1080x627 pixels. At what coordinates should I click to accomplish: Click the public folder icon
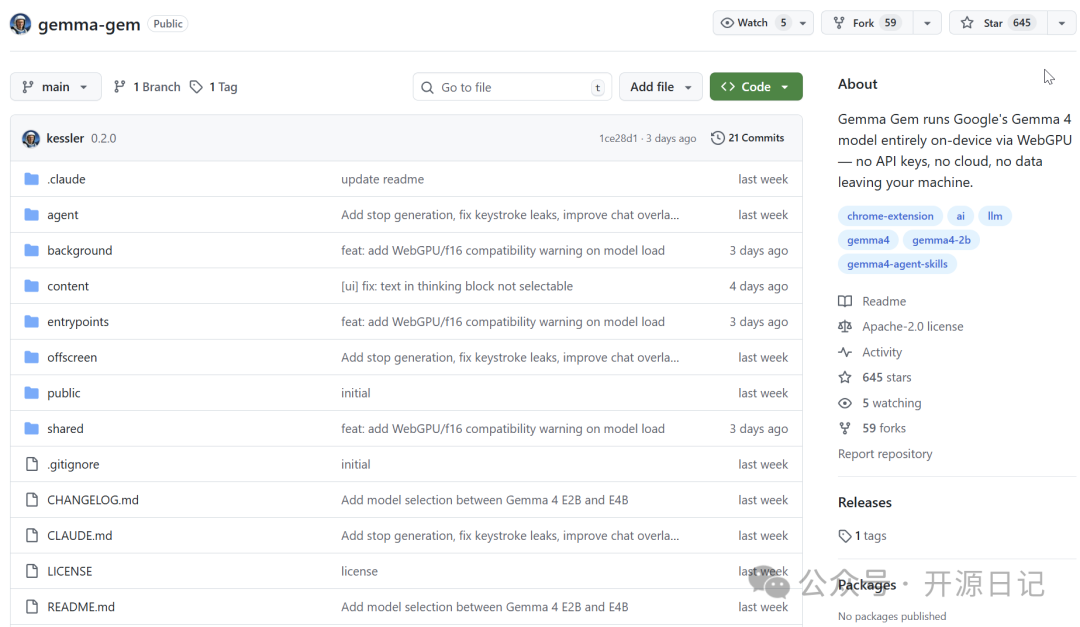coord(32,393)
